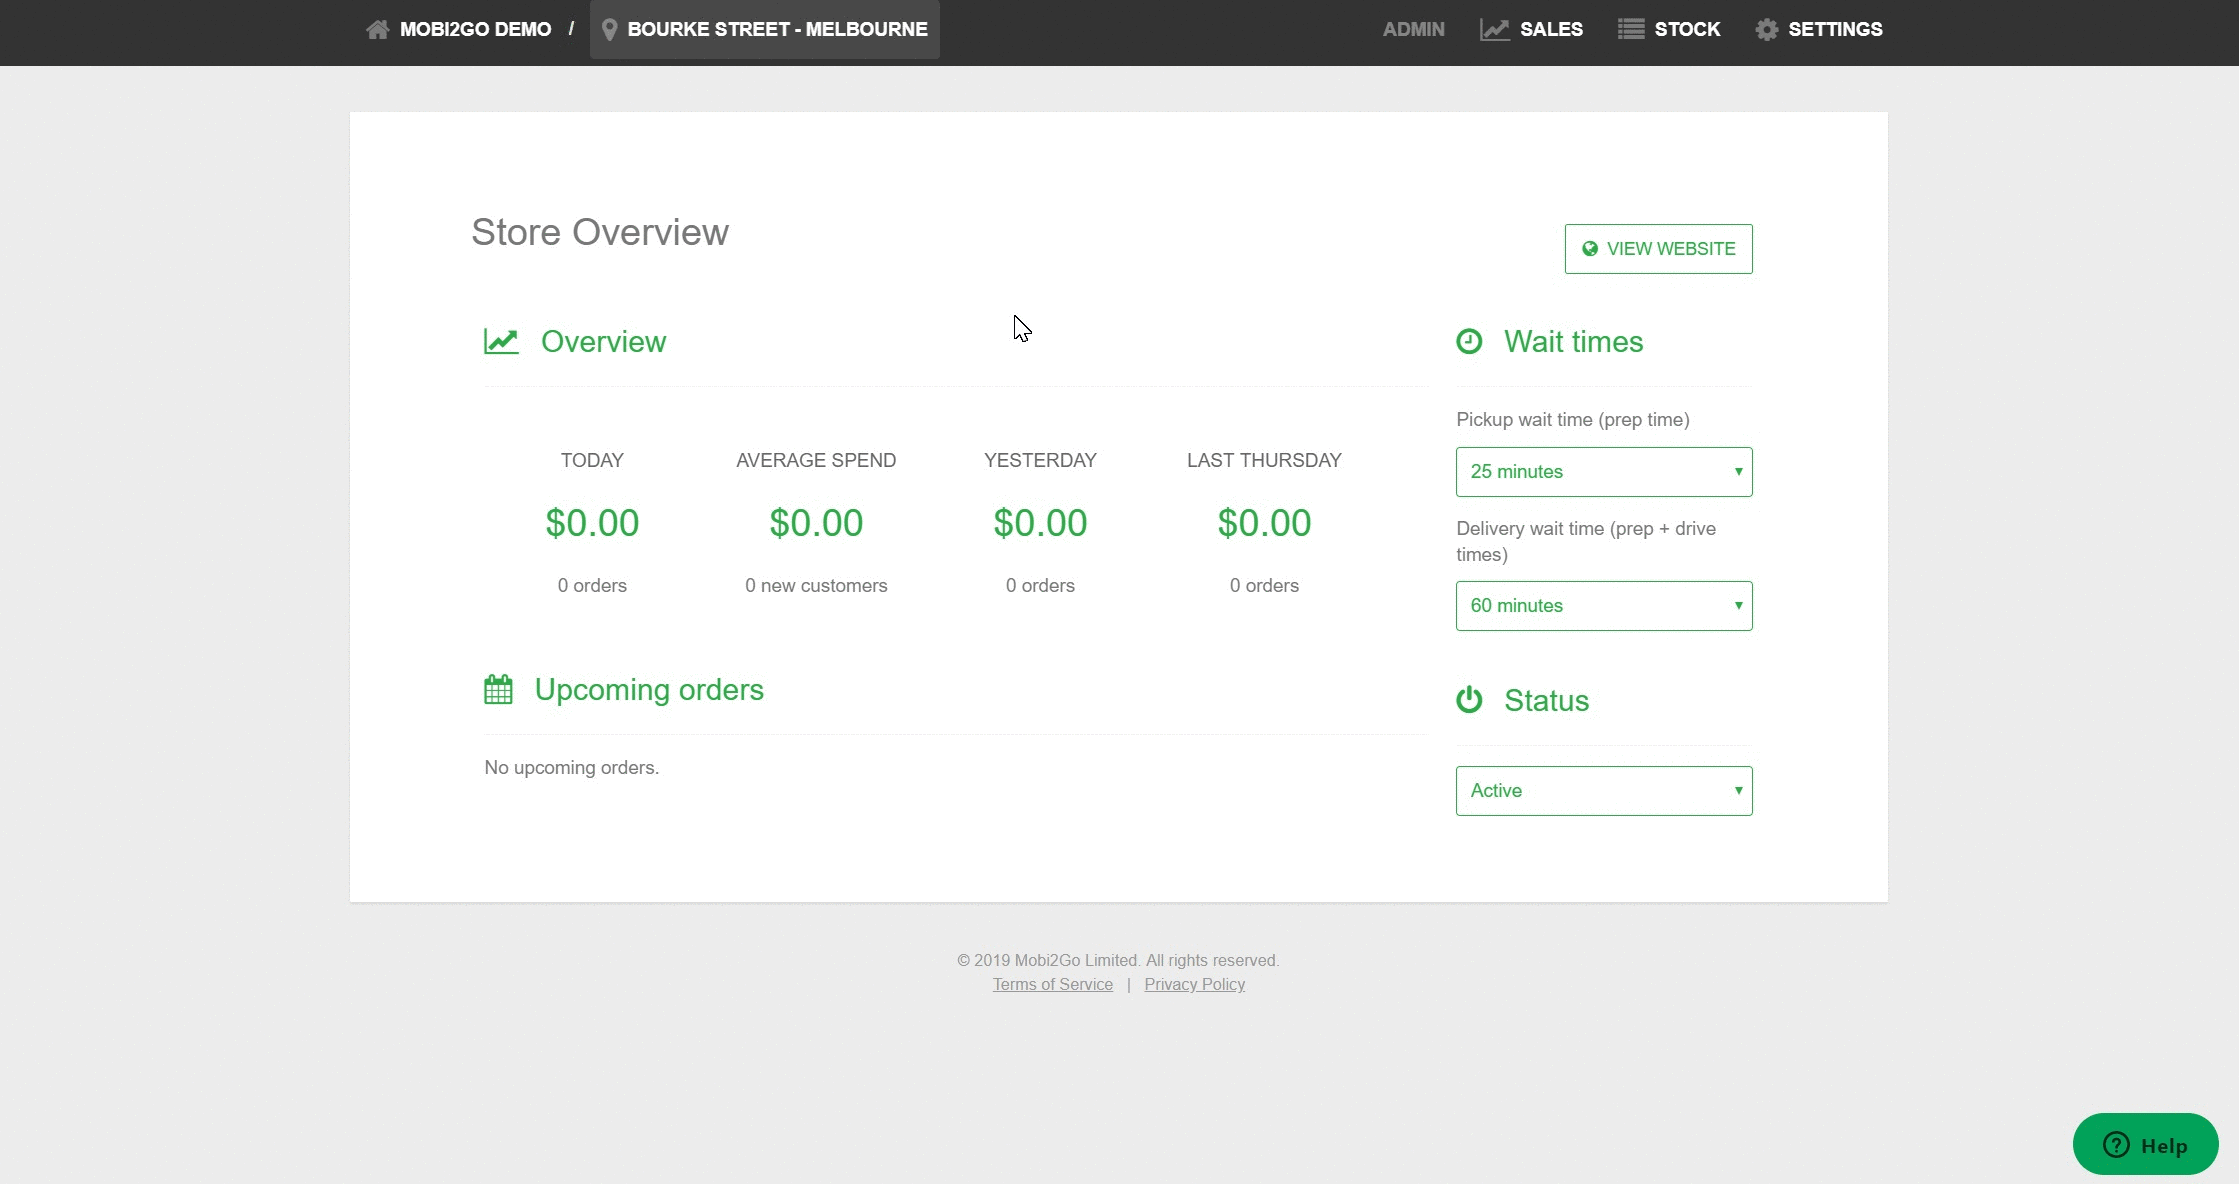Select Bourke Street - Melbourne location tab
This screenshot has height=1184, width=2239.
coord(776,30)
